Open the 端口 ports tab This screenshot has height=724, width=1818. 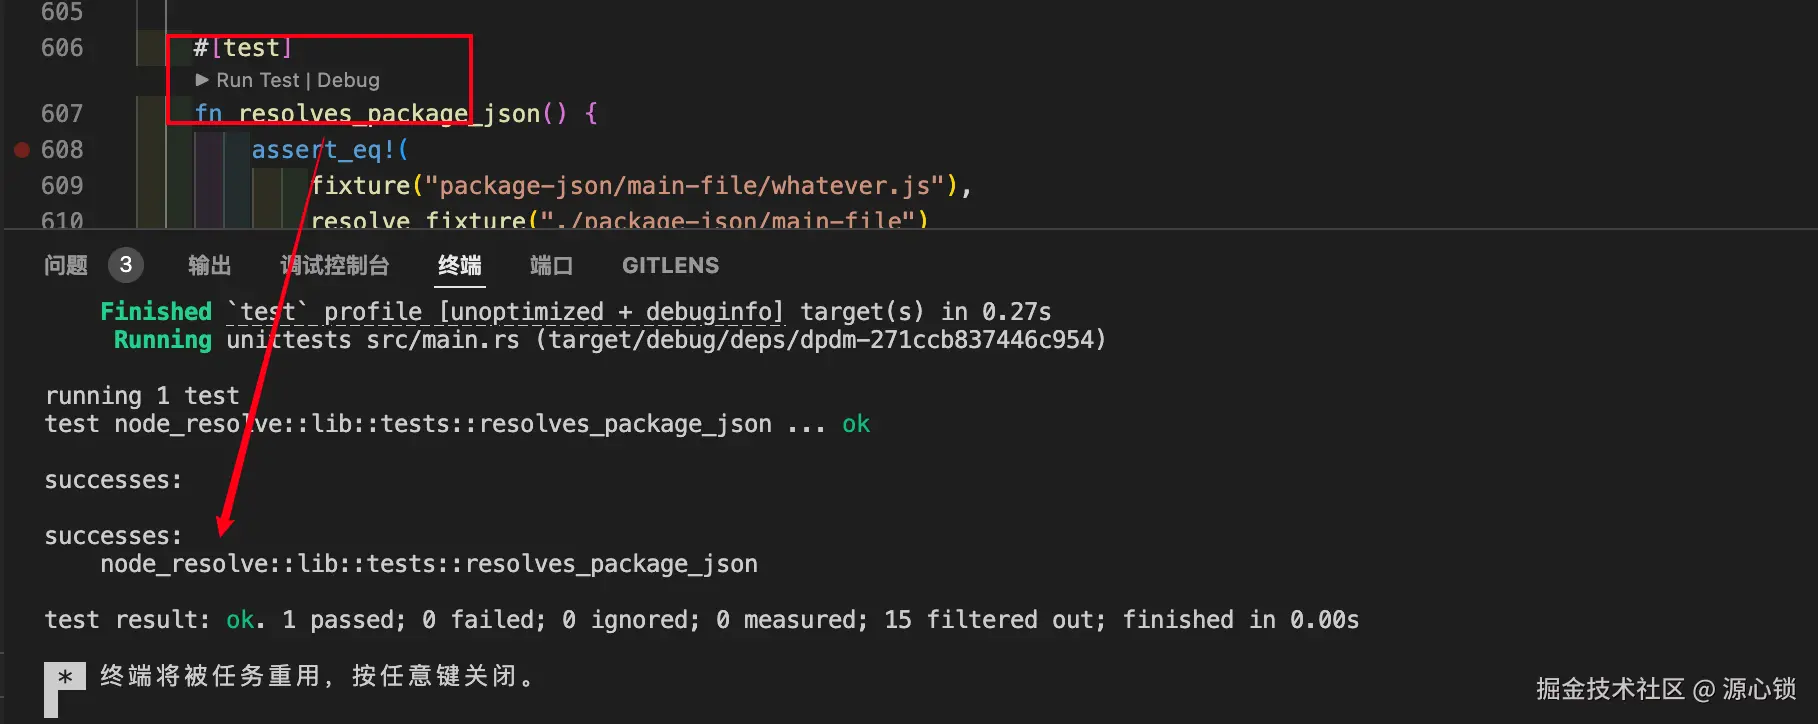[551, 265]
